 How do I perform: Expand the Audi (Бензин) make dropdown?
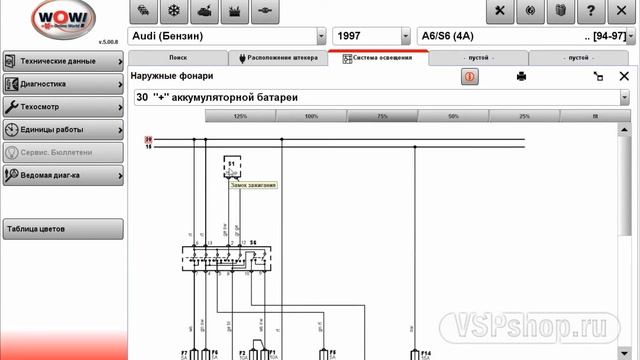[x=321, y=36]
